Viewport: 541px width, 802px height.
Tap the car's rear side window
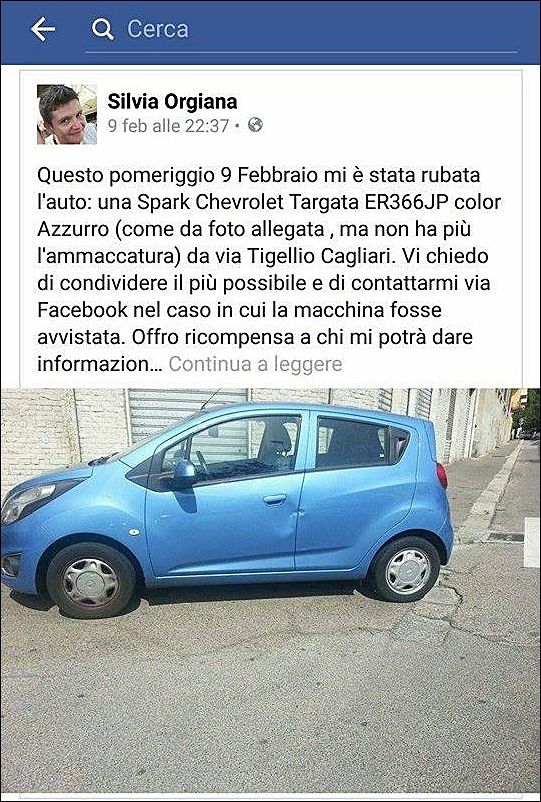[354, 443]
